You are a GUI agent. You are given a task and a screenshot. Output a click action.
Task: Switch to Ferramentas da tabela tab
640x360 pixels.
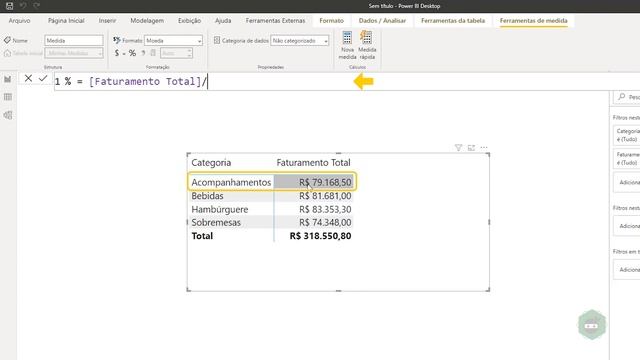tap(453, 20)
